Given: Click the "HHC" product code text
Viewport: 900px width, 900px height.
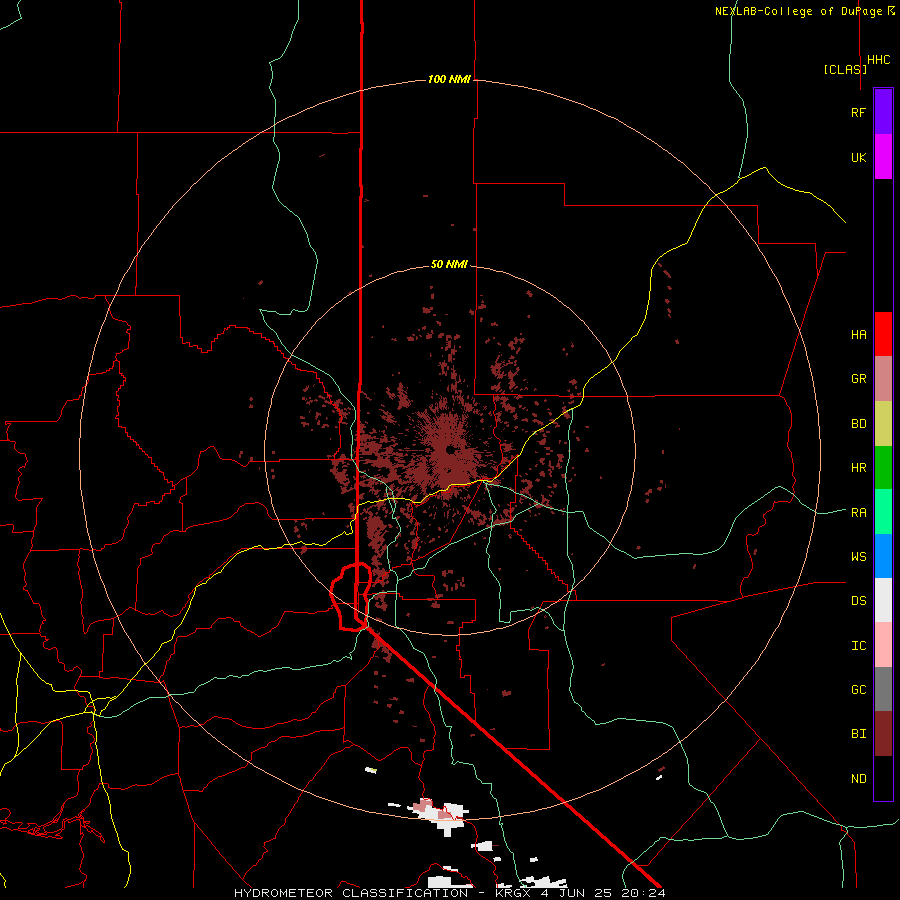Looking at the screenshot, I should (x=879, y=60).
